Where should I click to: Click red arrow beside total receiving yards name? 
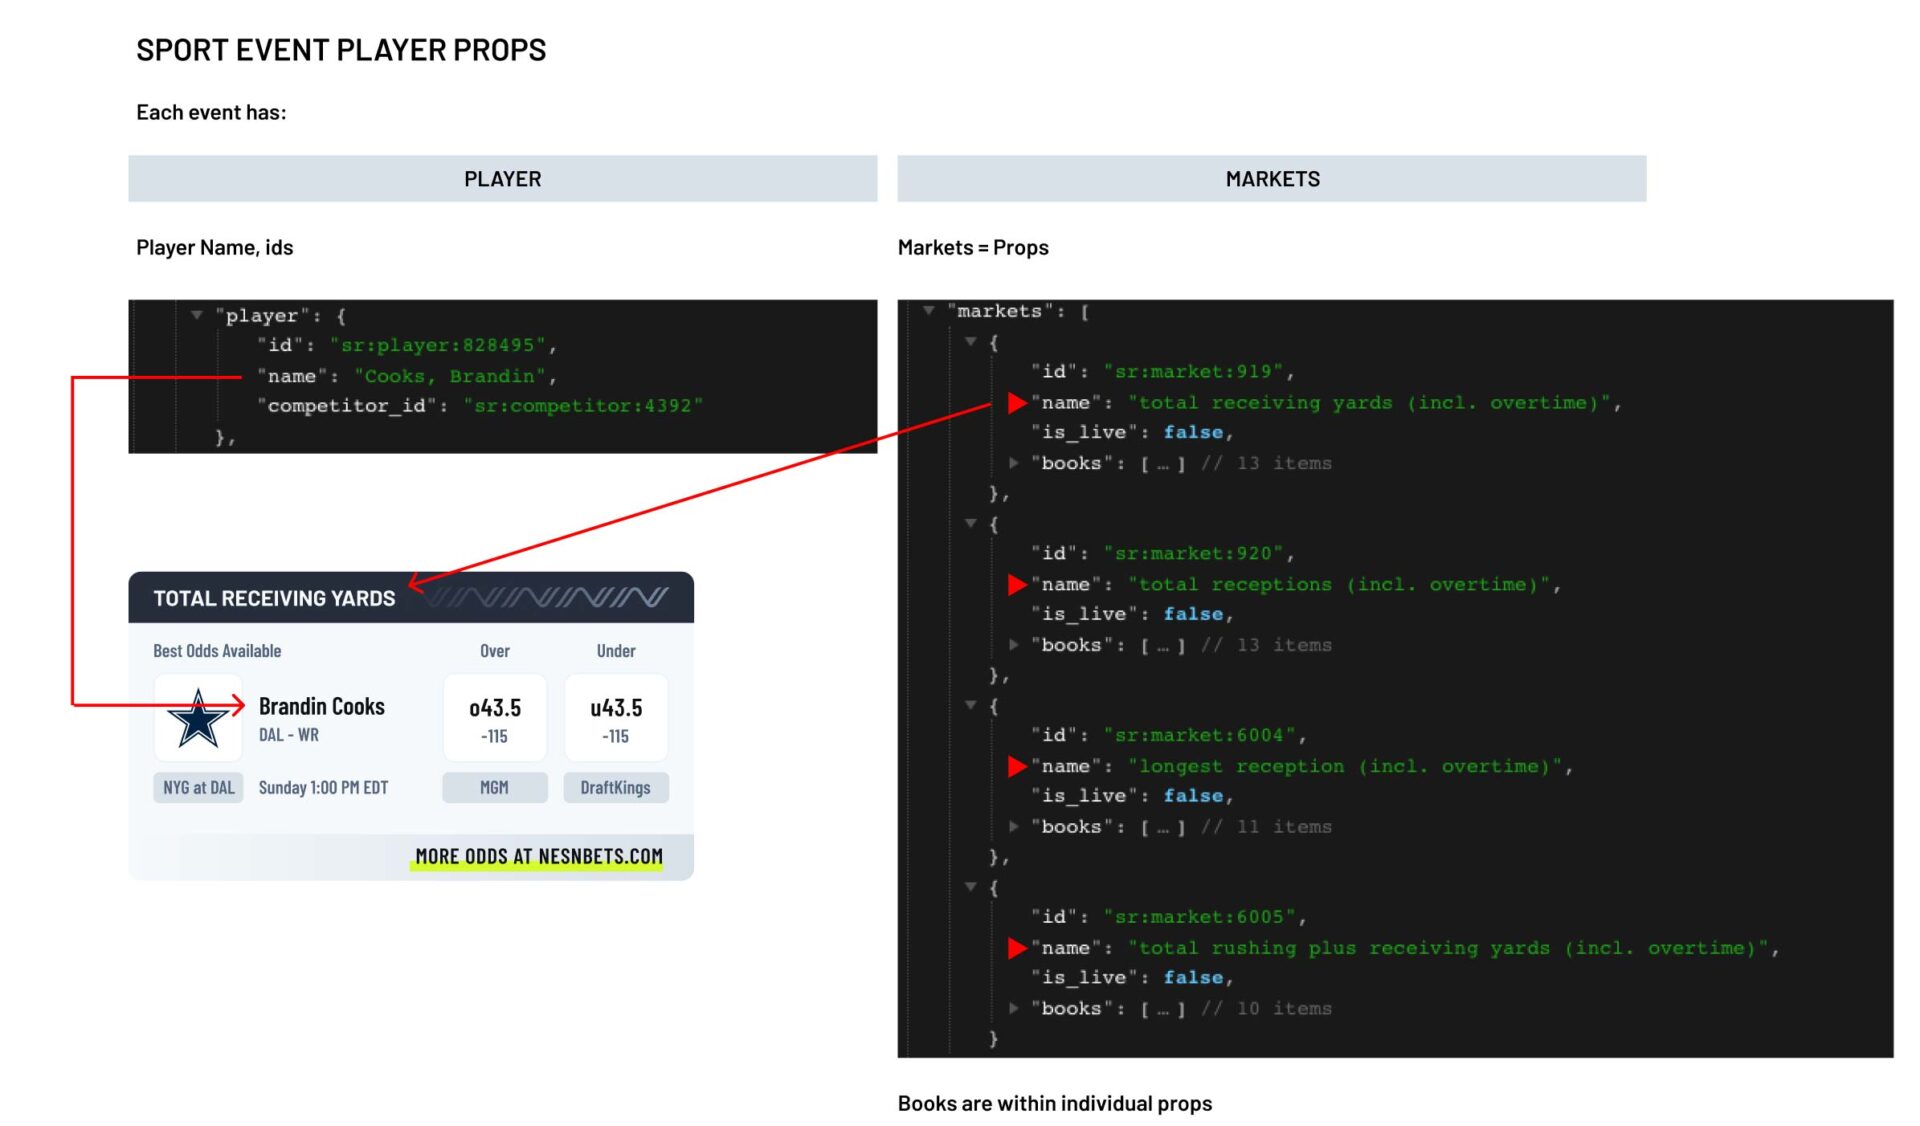(x=1017, y=403)
